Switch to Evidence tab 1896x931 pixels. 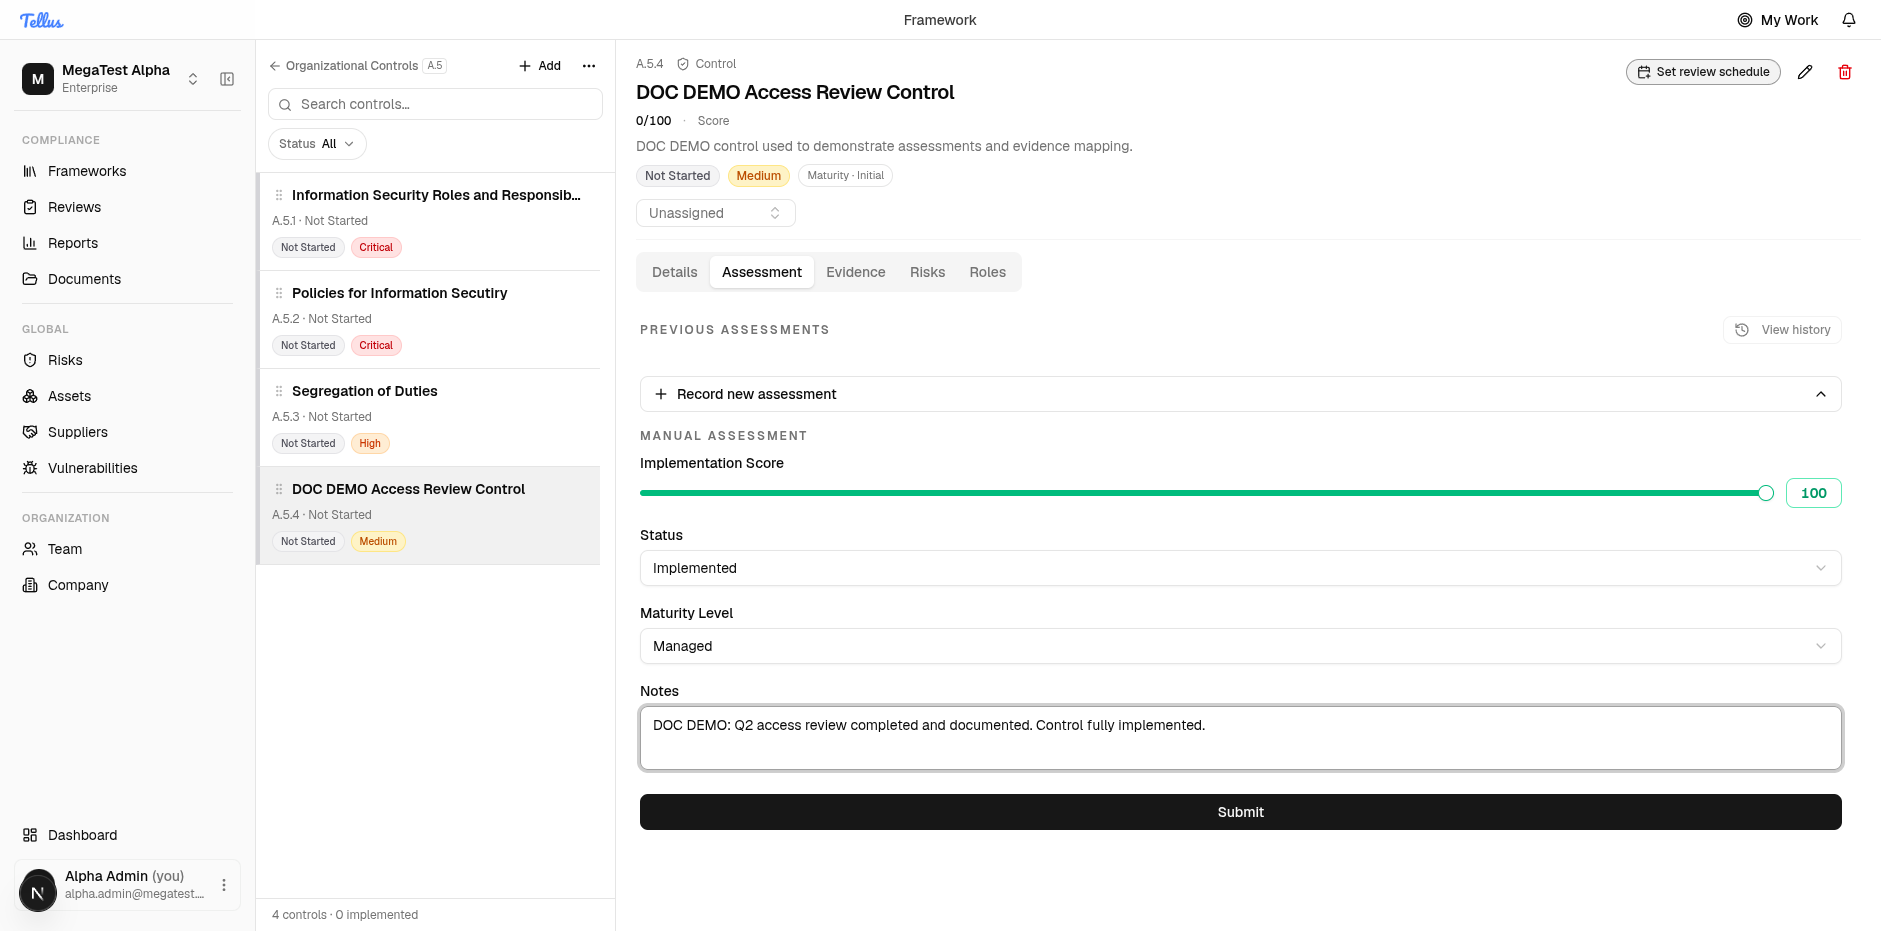[x=856, y=272]
